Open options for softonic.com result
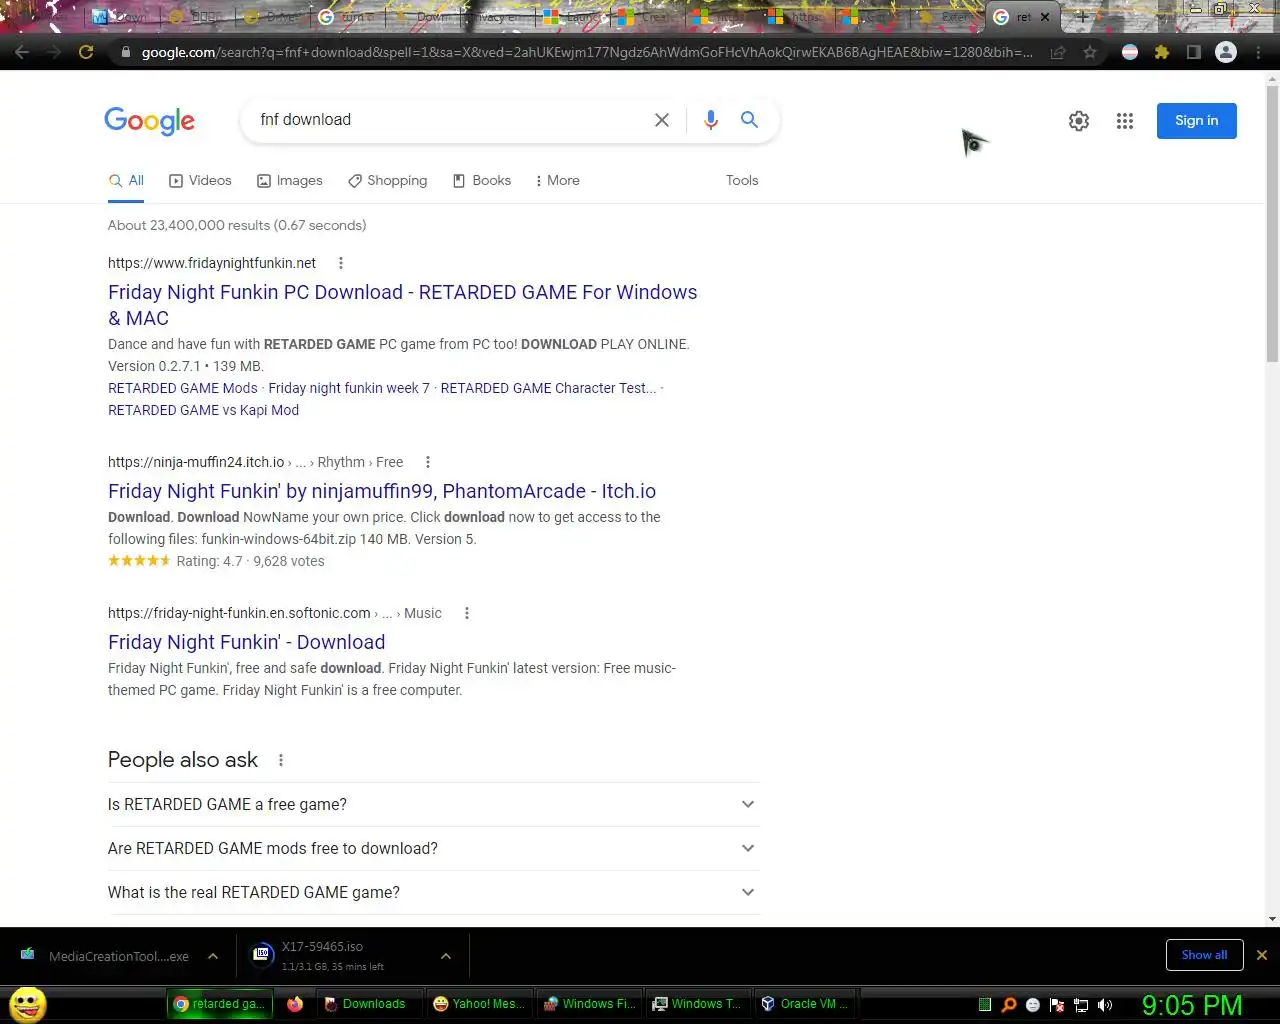 click(467, 613)
